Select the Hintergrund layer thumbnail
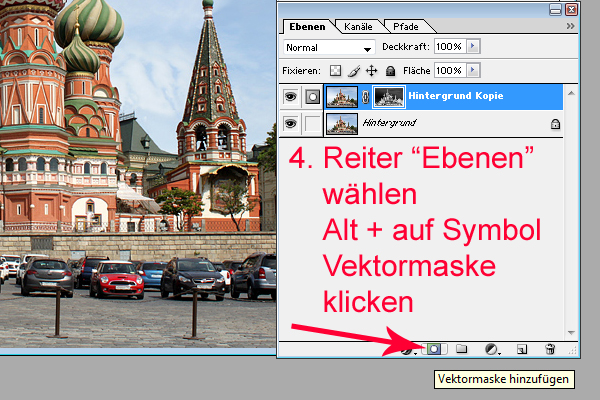The height and width of the screenshot is (400, 600). tap(342, 124)
